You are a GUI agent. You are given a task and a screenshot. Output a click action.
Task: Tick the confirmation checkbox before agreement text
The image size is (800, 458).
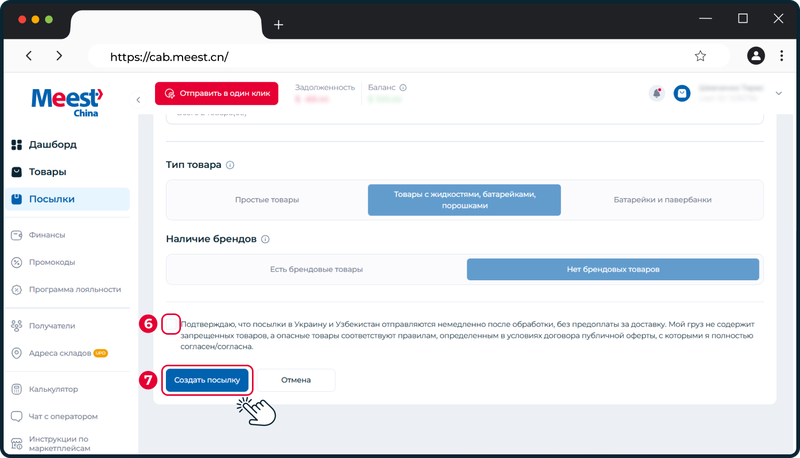click(x=171, y=324)
